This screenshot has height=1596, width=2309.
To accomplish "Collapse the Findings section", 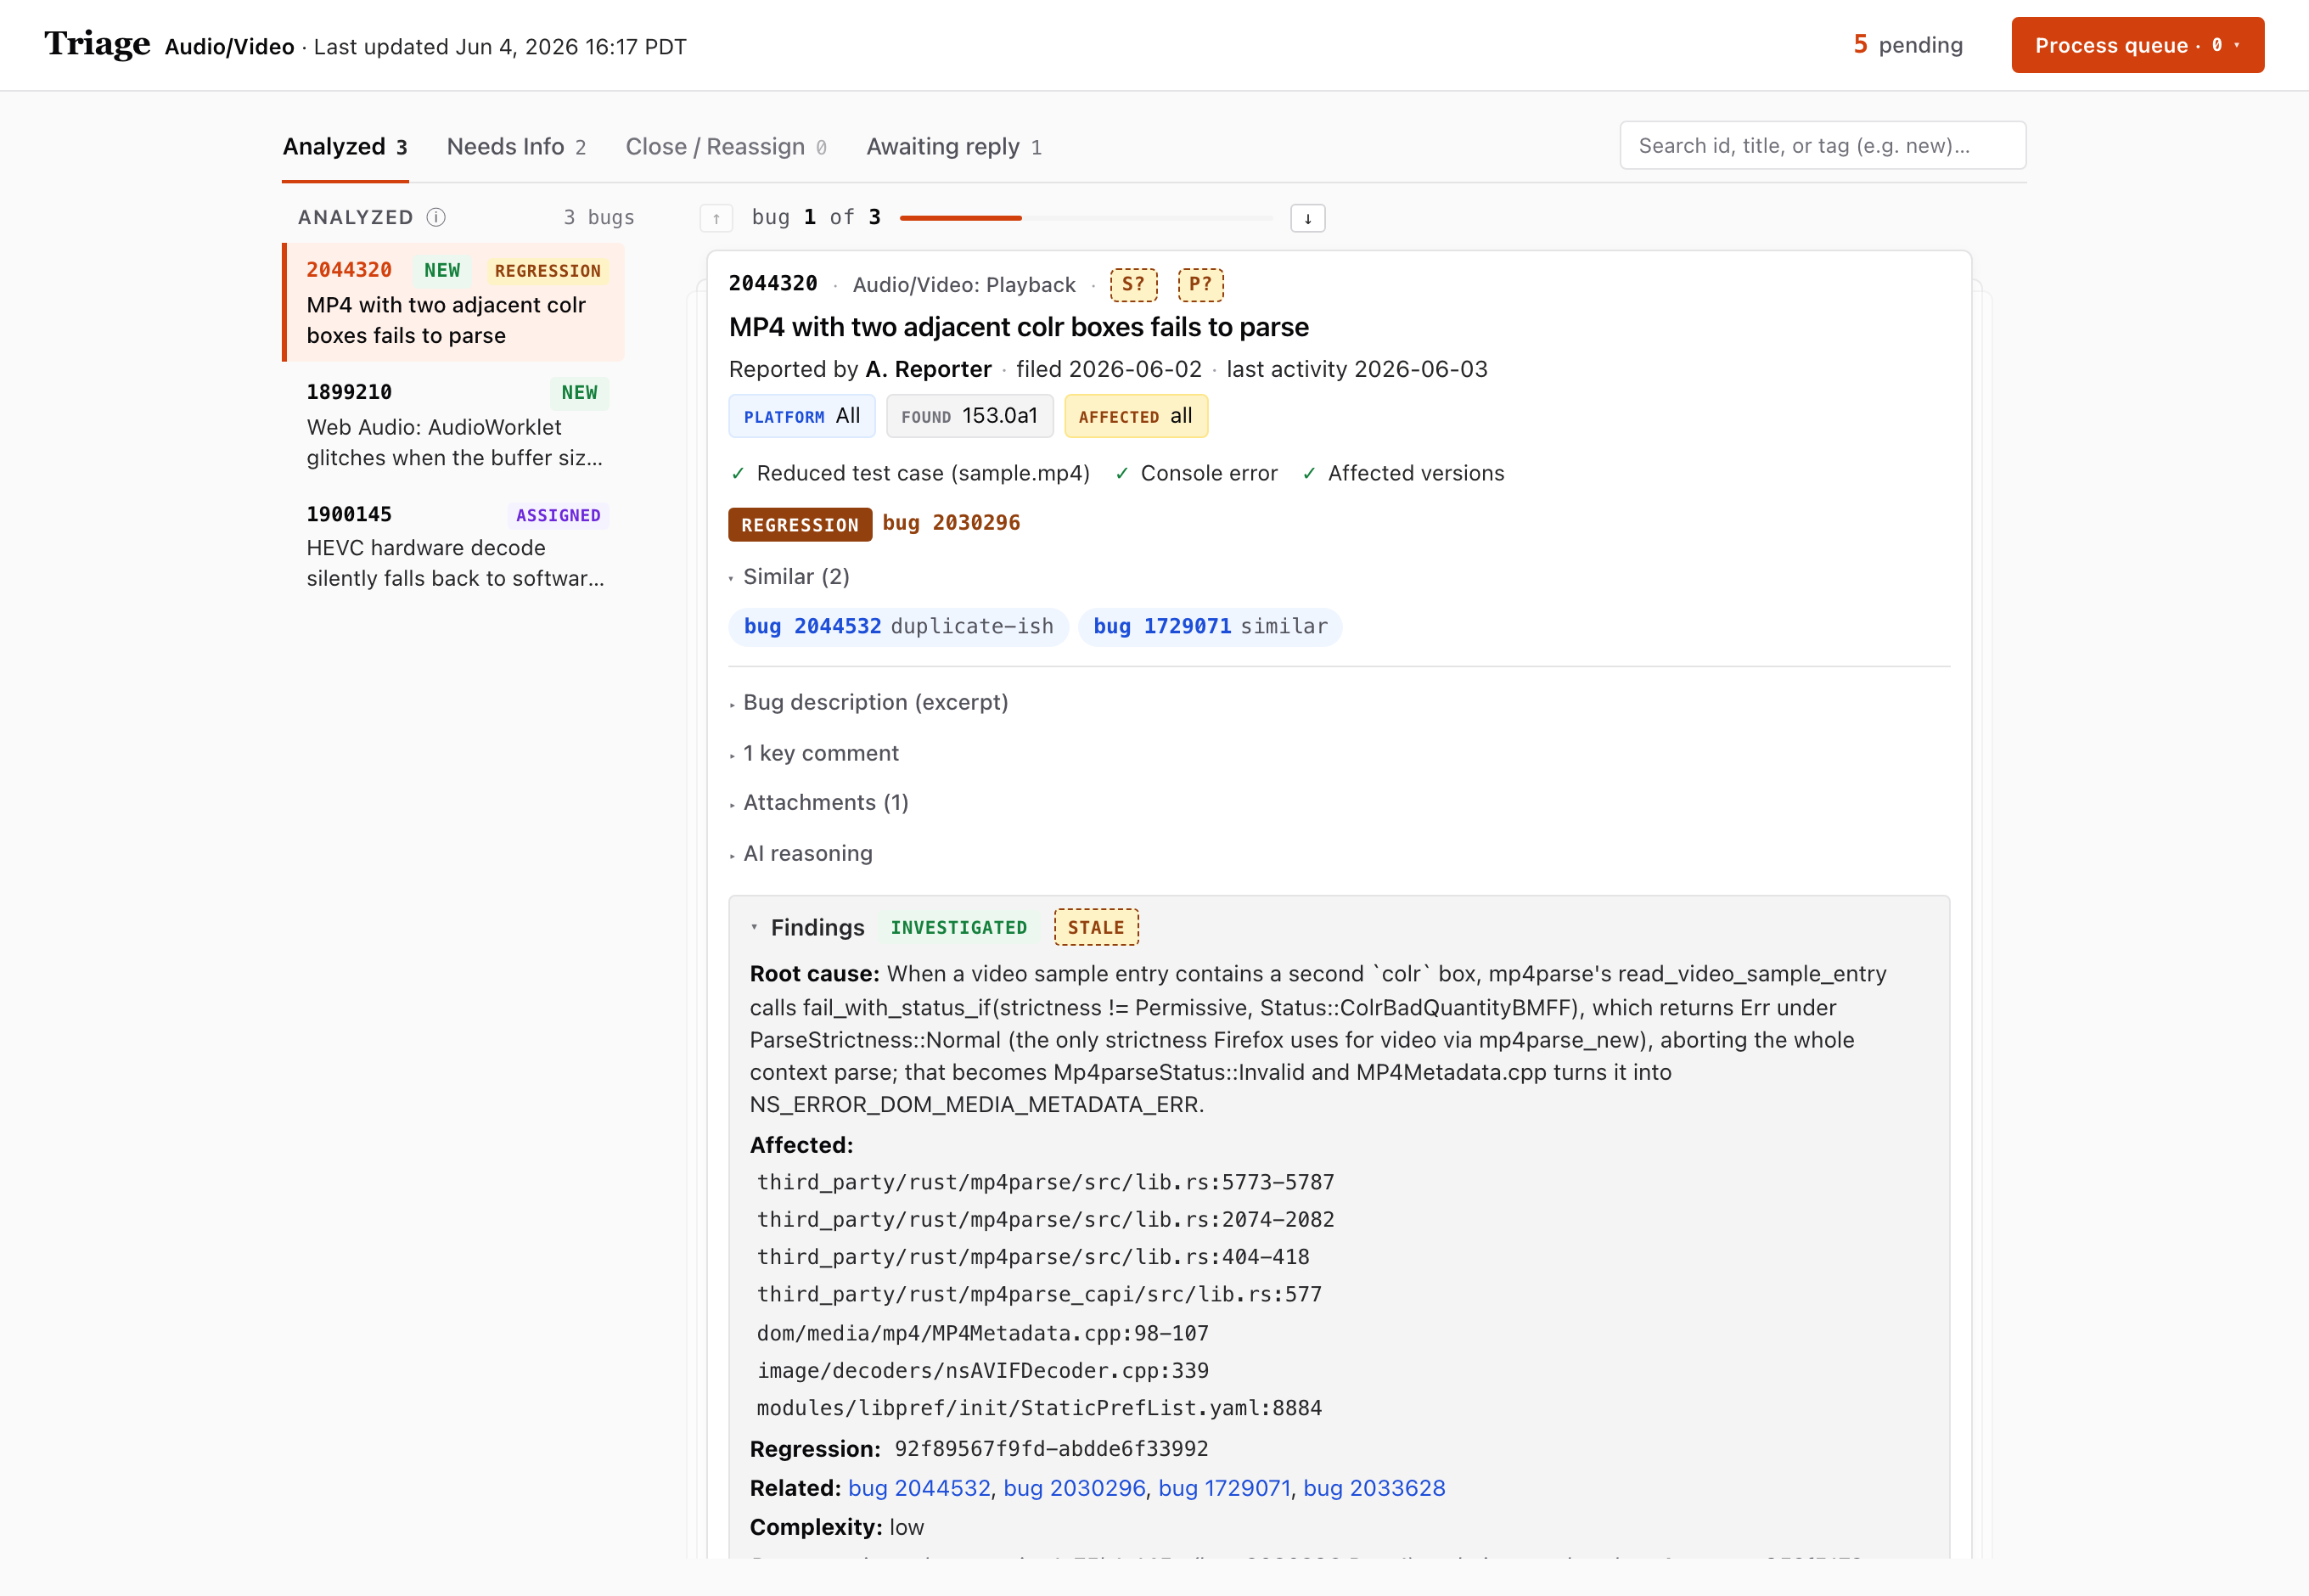I will 807,927.
